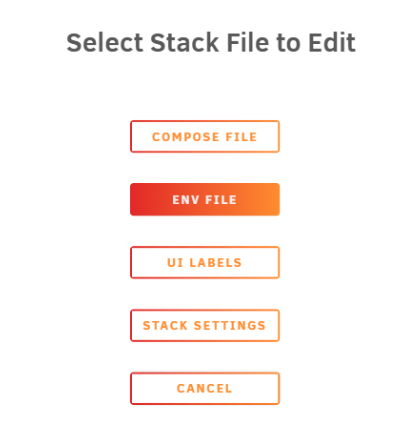Click the topmost outlined button
This screenshot has width=398, height=425.
click(205, 136)
